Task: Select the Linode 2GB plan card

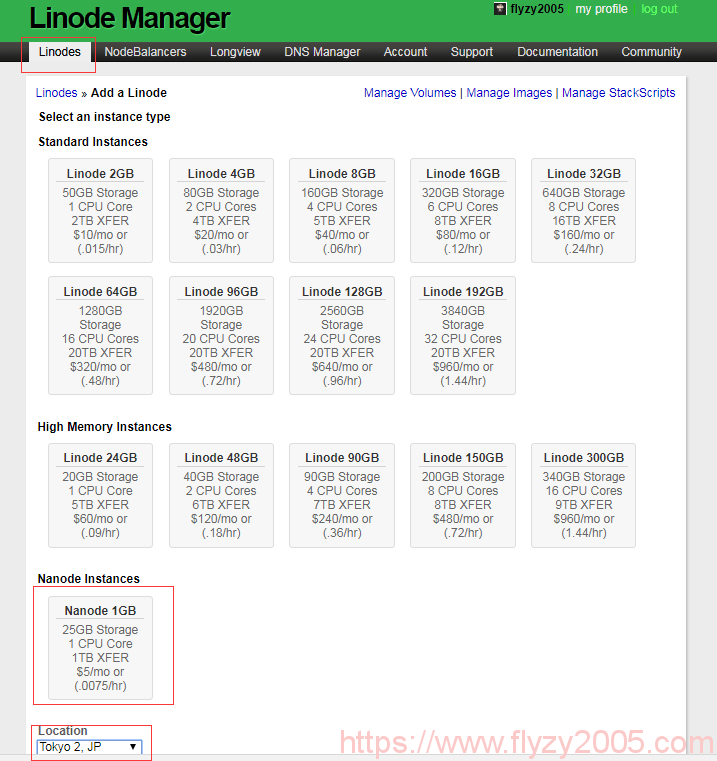Action: click(x=100, y=211)
